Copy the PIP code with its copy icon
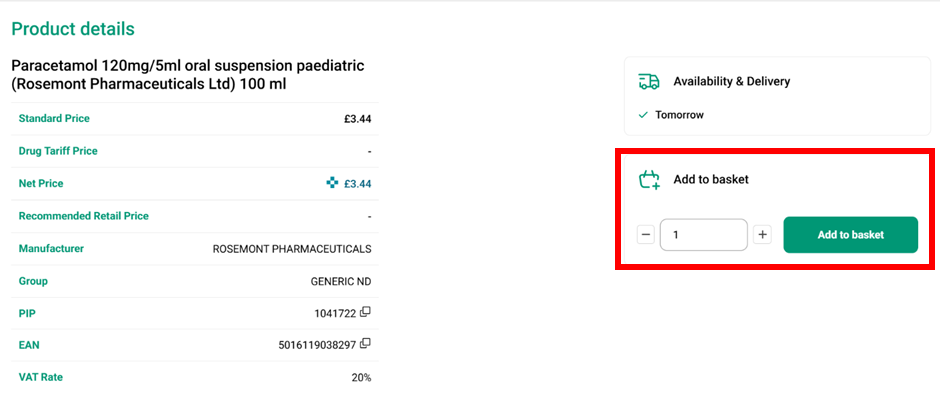The image size is (940, 400). (x=366, y=313)
